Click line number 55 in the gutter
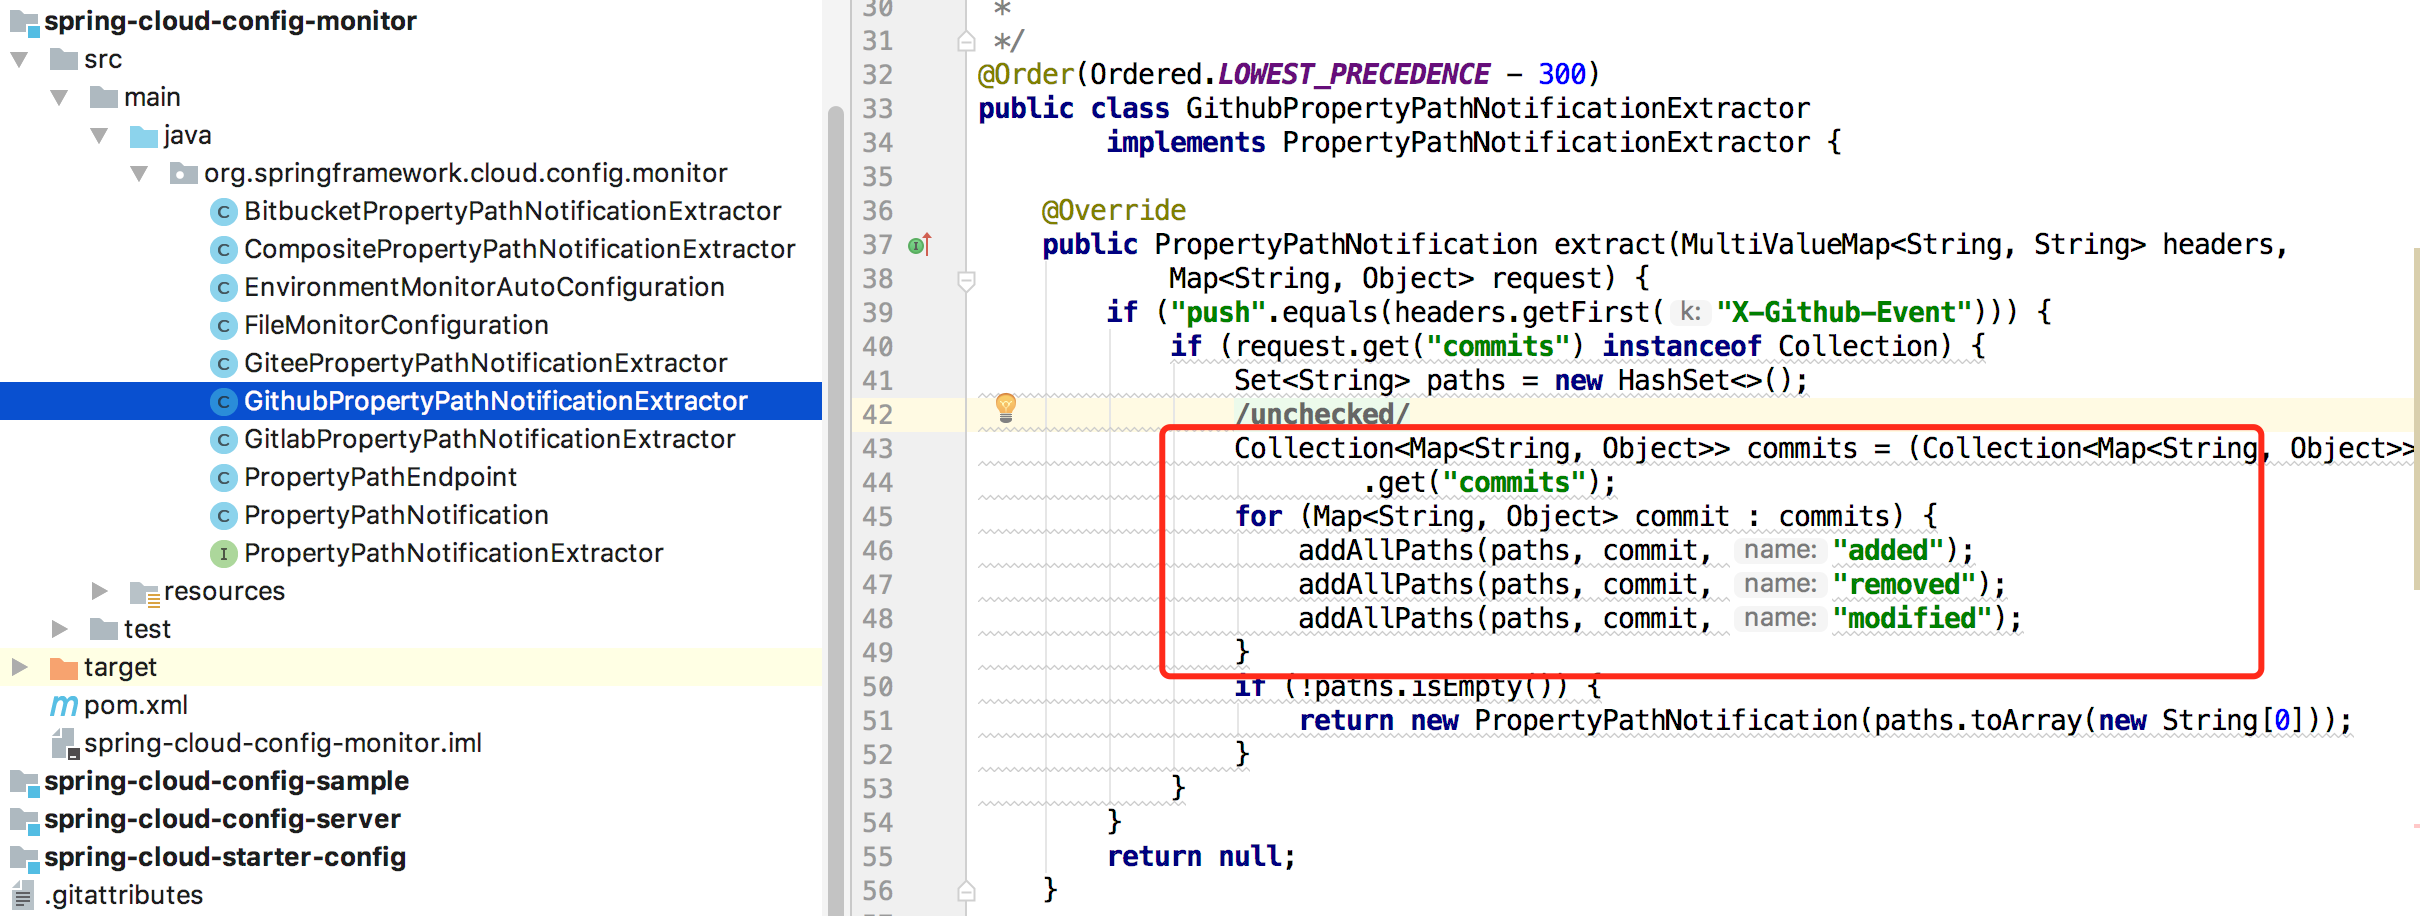The width and height of the screenshot is (2420, 916). pyautogui.click(x=878, y=857)
